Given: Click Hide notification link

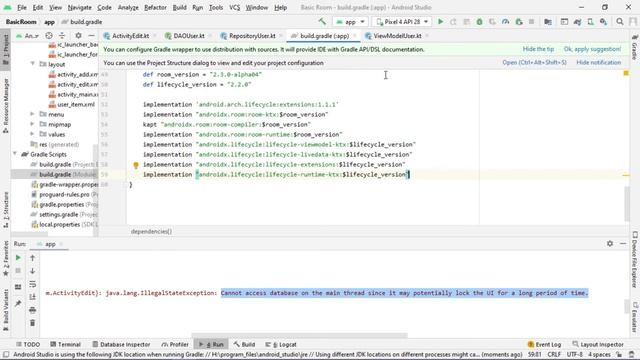Looking at the screenshot, I should tap(598, 62).
